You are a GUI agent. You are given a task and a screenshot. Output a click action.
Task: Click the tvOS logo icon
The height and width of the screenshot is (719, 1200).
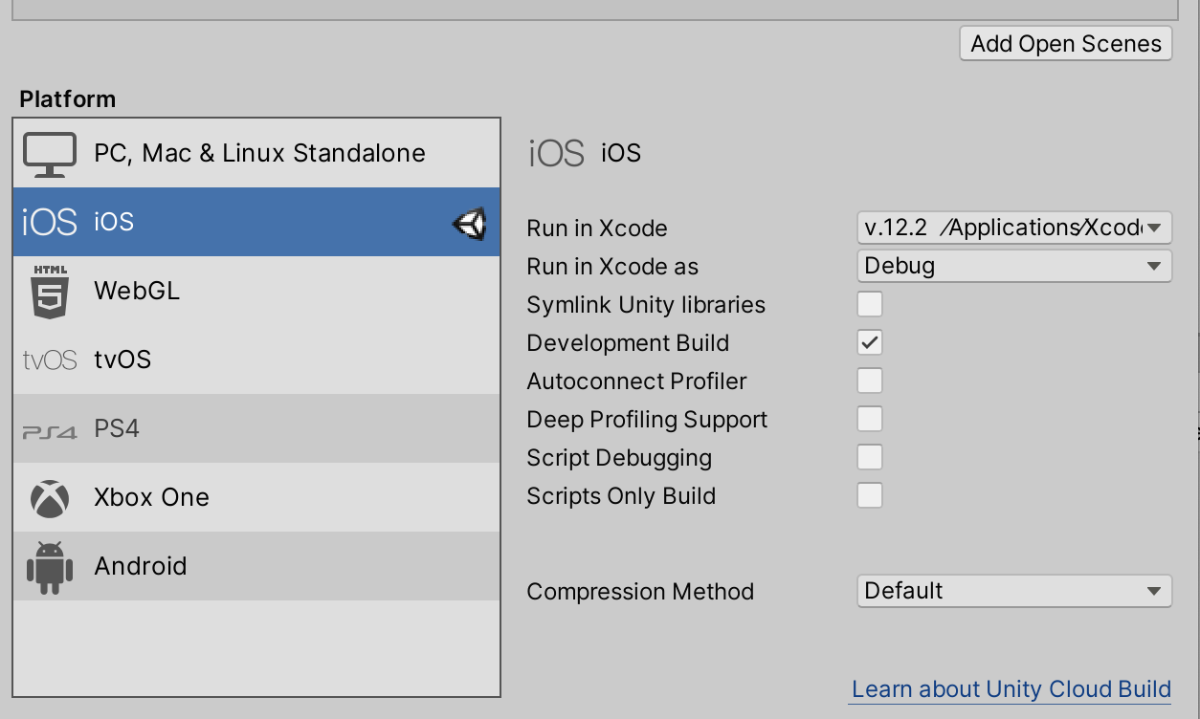[x=50, y=360]
